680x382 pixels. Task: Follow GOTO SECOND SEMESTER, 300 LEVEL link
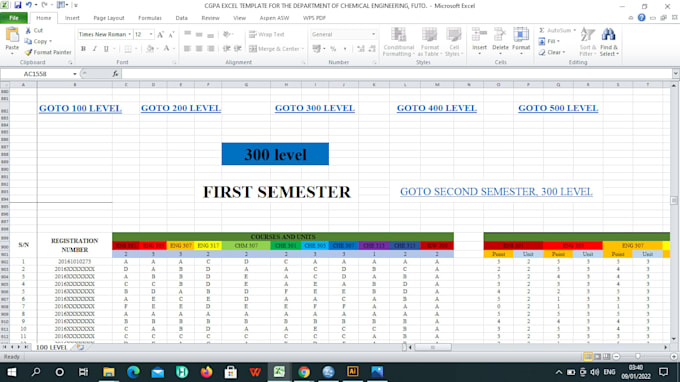click(496, 191)
